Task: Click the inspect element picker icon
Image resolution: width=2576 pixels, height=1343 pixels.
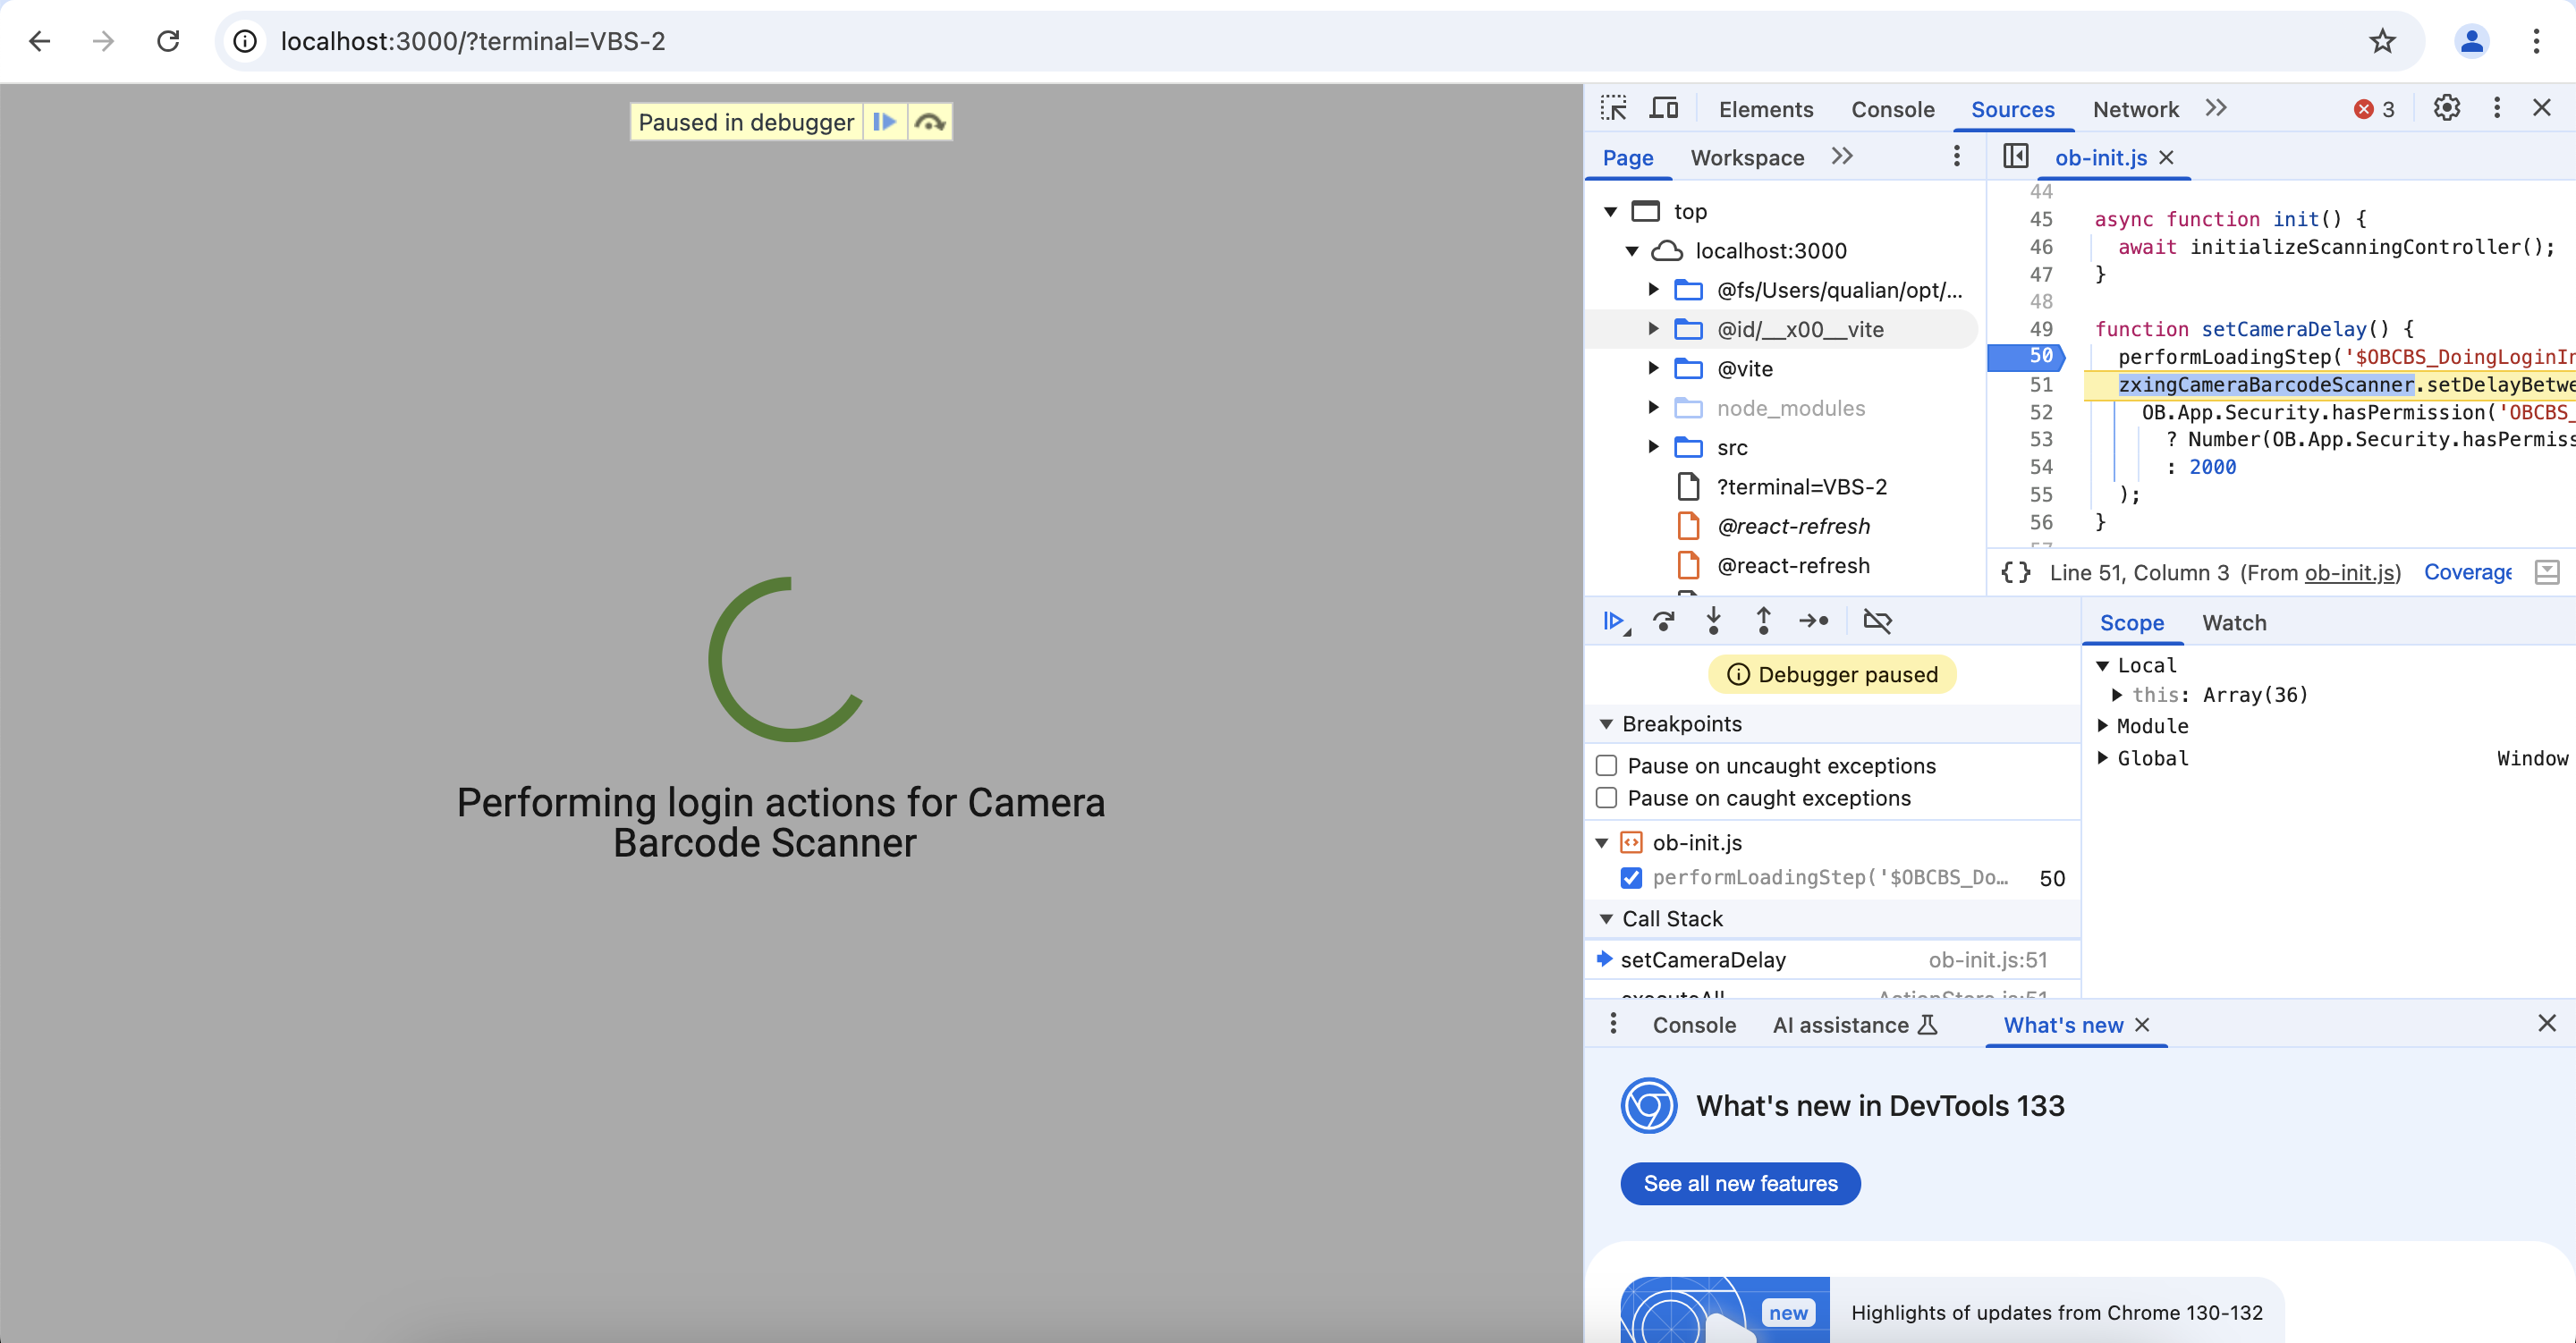Action: pyautogui.click(x=1613, y=108)
